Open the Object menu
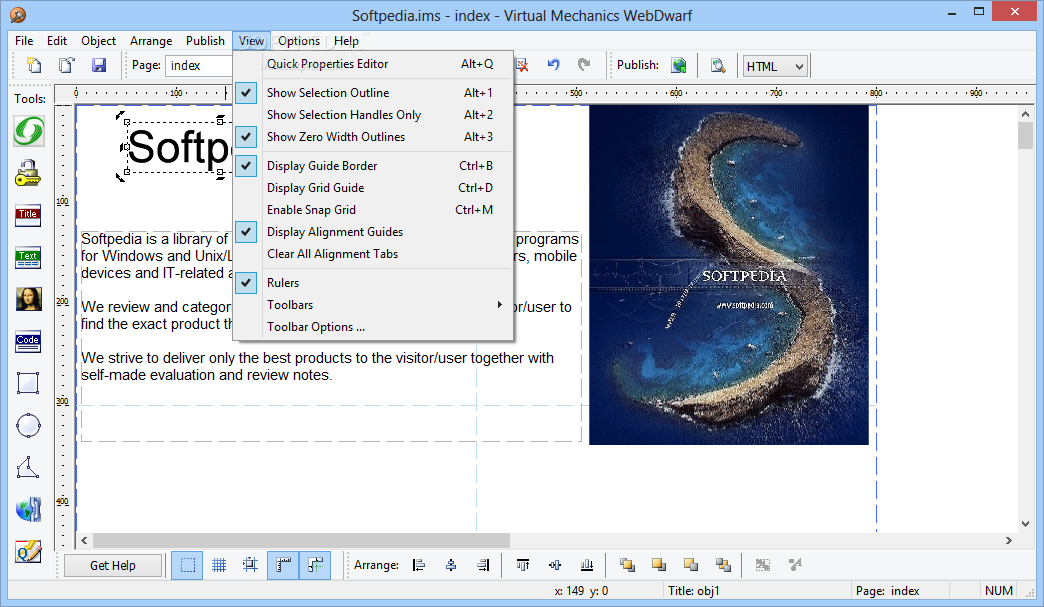1044x607 pixels. click(99, 41)
